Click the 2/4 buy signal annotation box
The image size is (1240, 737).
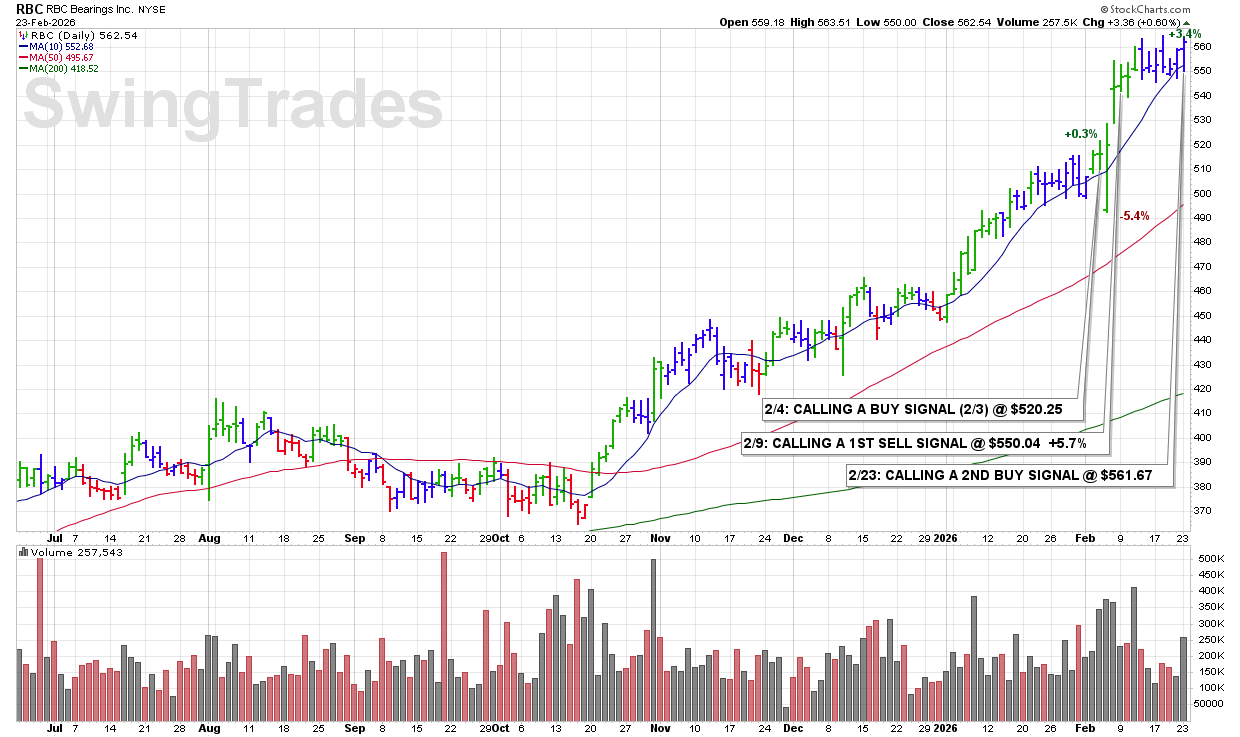click(x=917, y=408)
